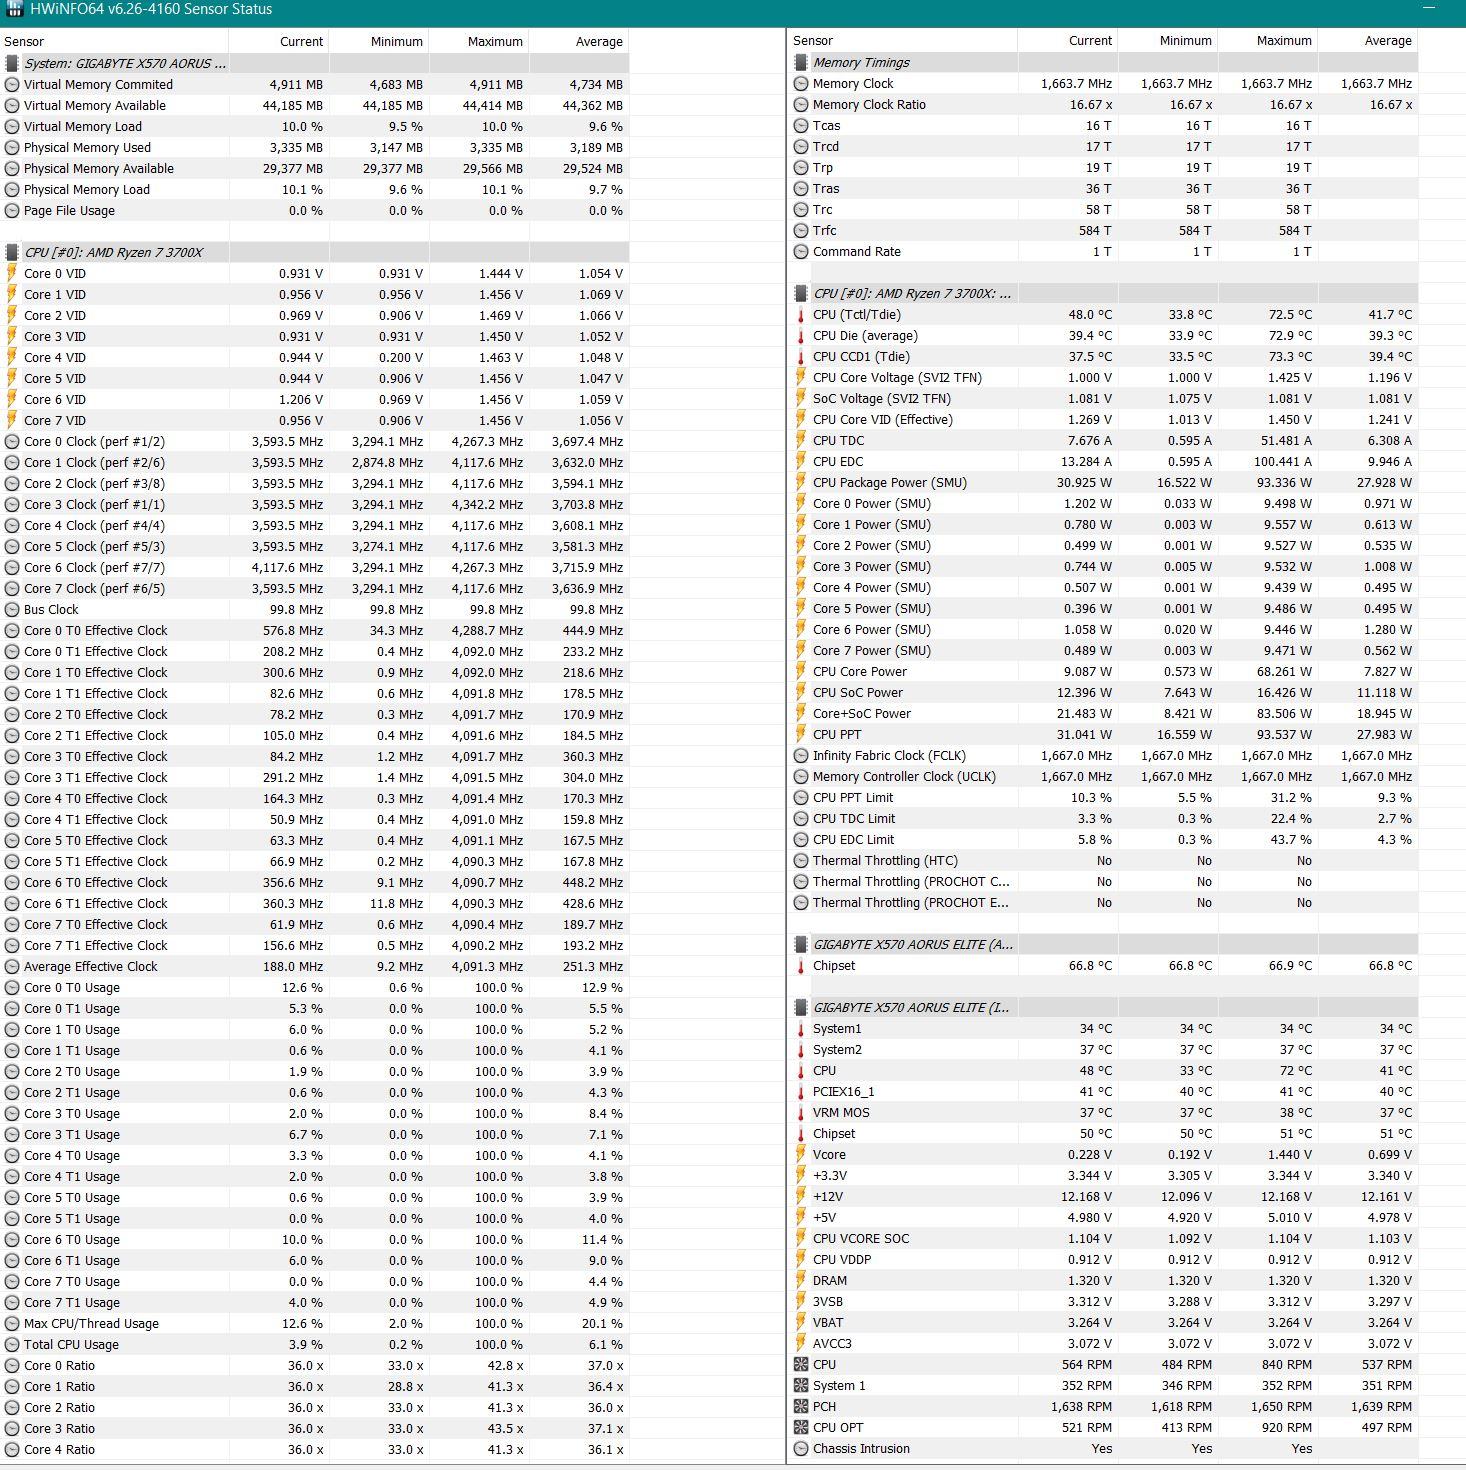The width and height of the screenshot is (1466, 1470).
Task: Click the Core 0 VID lightning bolt icon
Action: point(12,273)
